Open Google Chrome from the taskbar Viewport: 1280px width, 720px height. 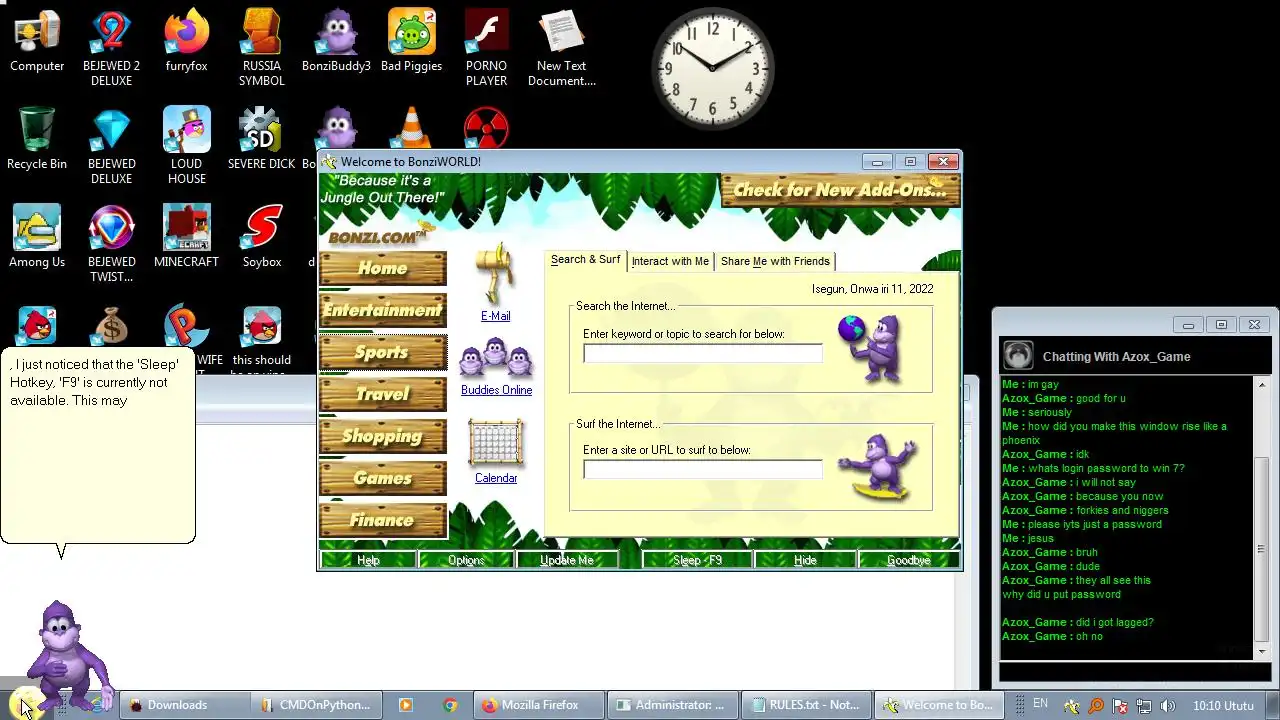pos(450,705)
